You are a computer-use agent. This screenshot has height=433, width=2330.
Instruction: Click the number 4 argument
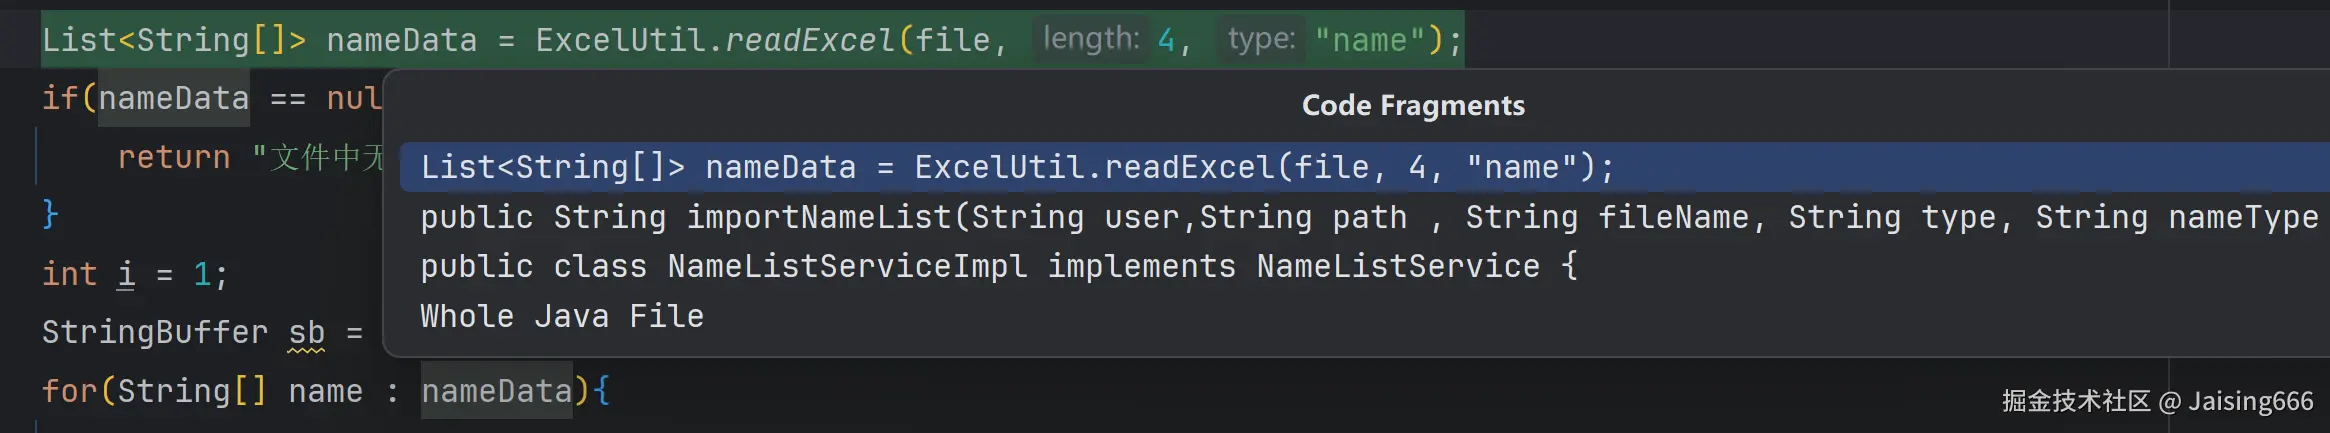(1166, 40)
